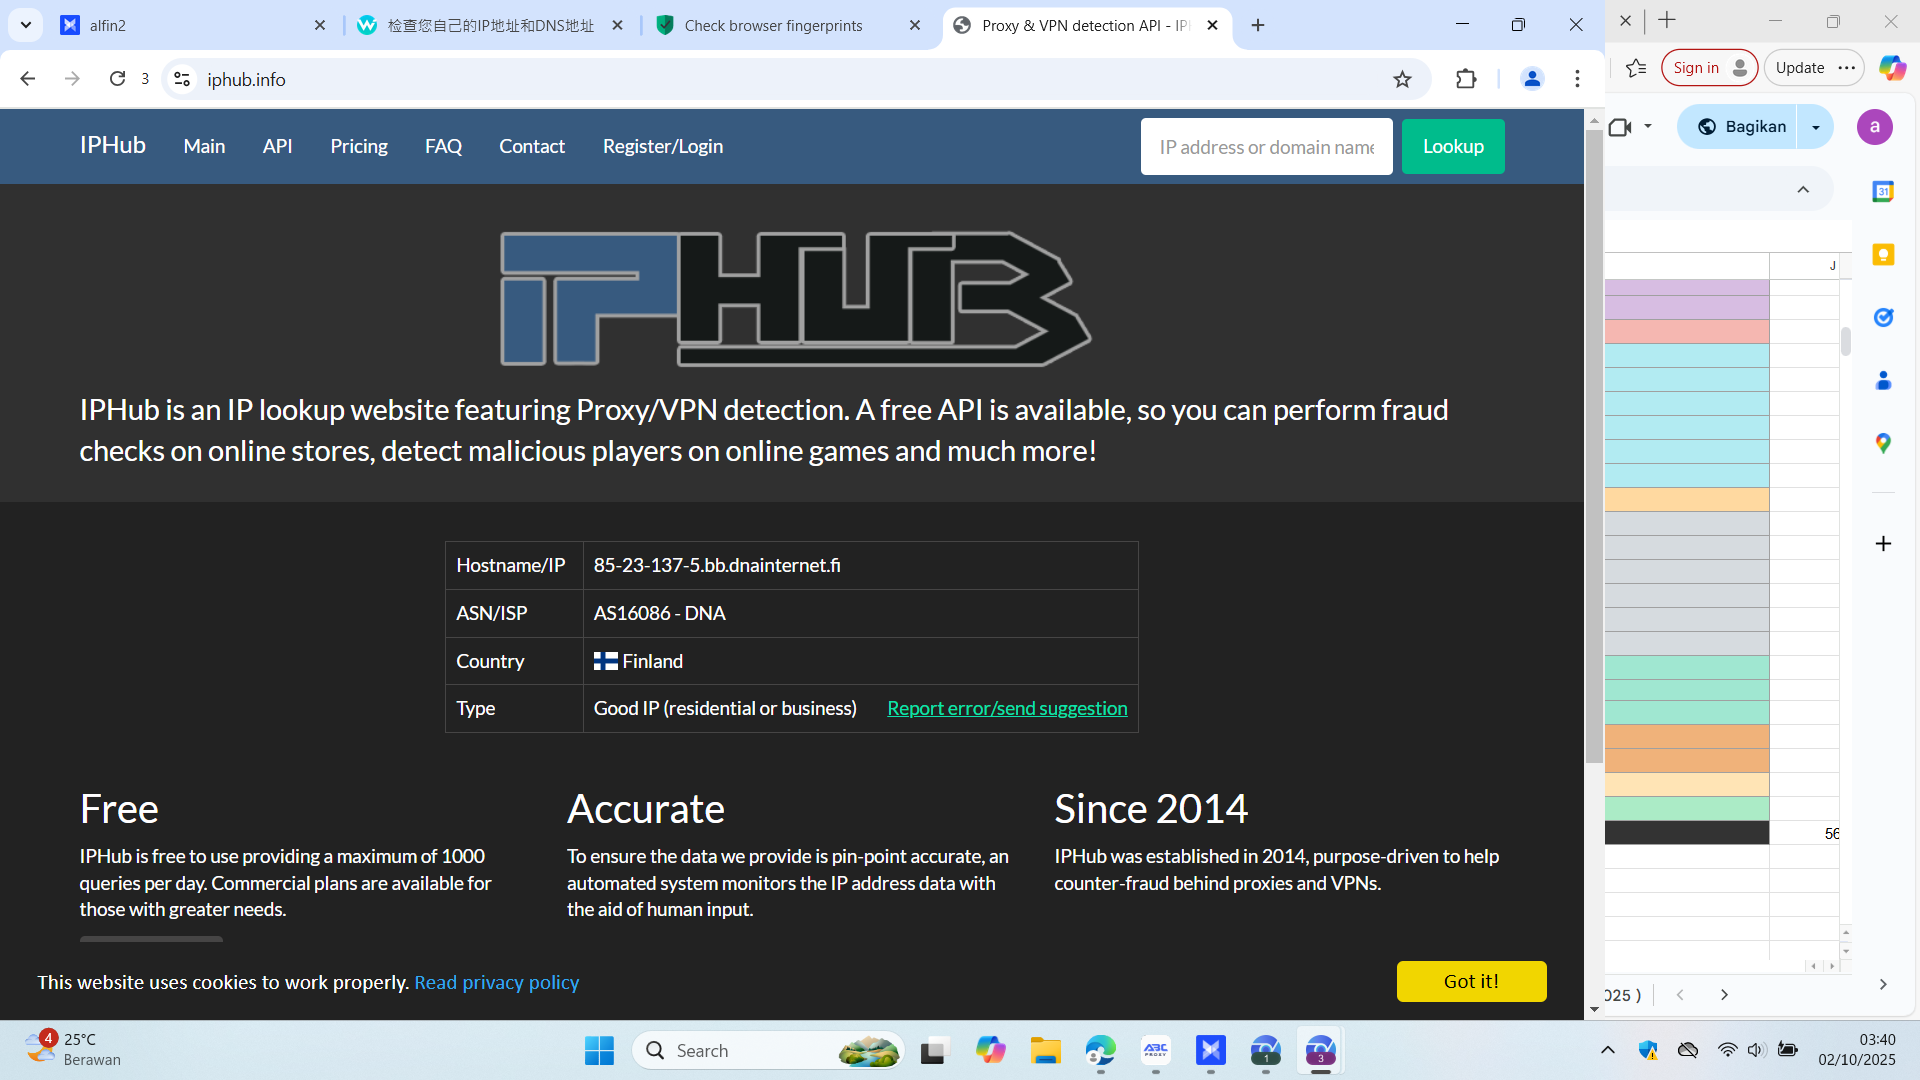Screen dimensions: 1920x1080
Task: Click the IP address or domain input field
Action: coord(1266,146)
